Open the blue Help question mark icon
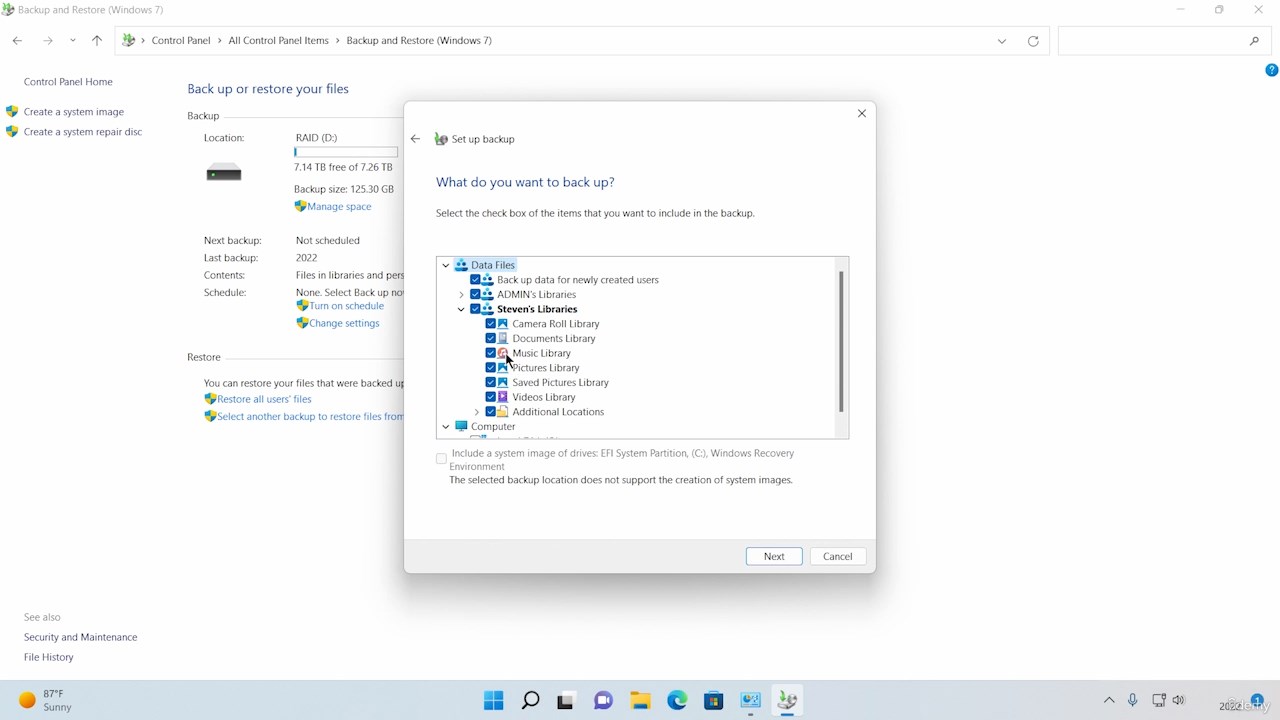 pyautogui.click(x=1272, y=70)
